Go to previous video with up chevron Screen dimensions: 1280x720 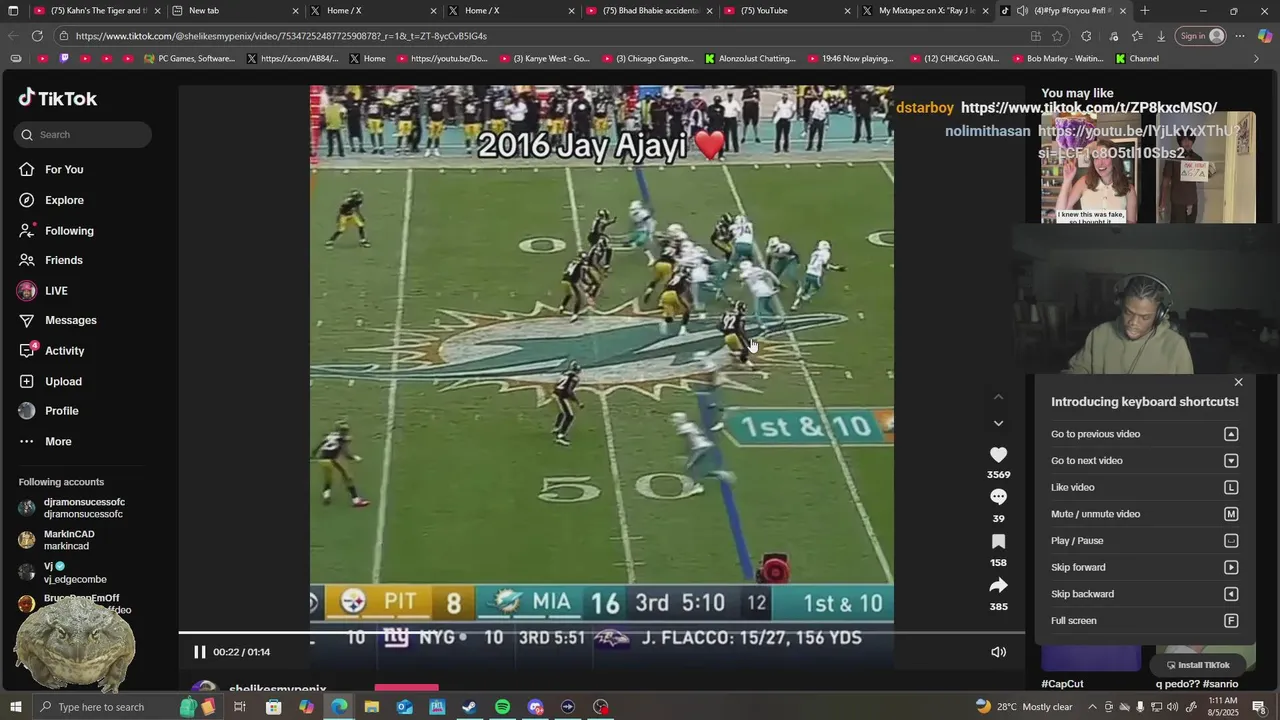[x=998, y=397]
